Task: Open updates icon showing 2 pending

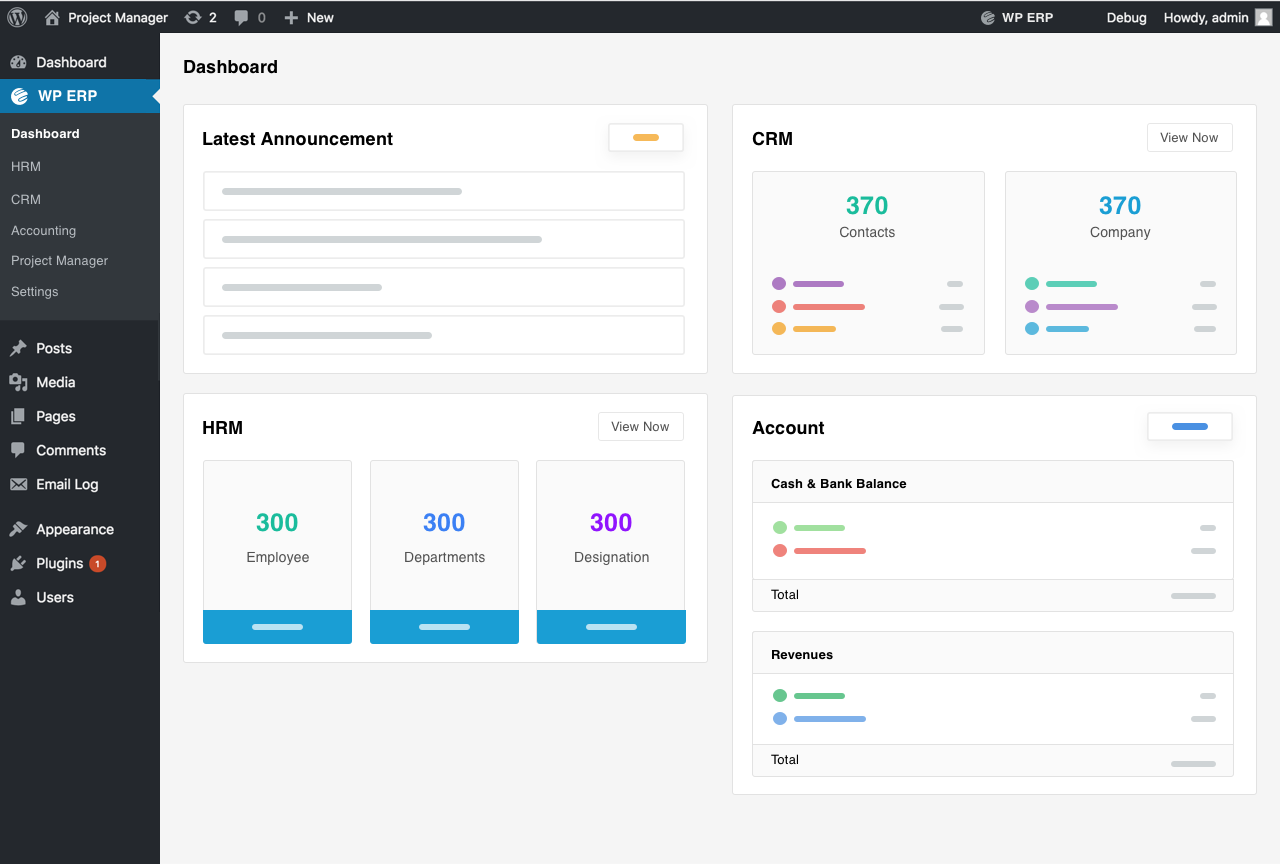Action: tap(193, 17)
